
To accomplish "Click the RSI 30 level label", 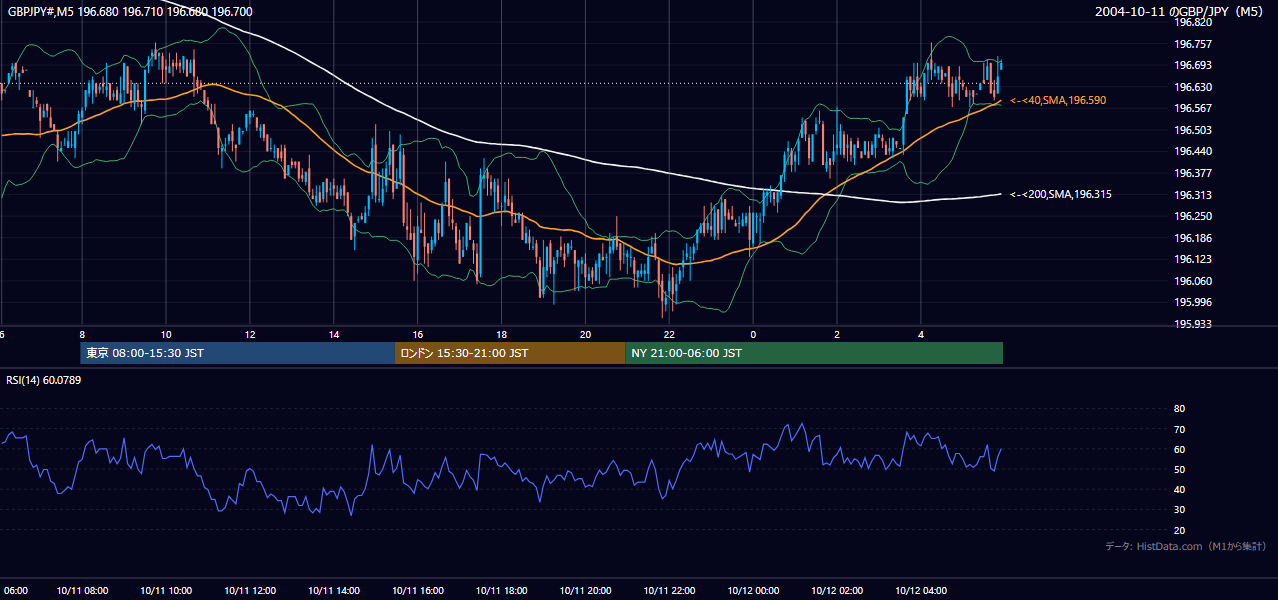I will [x=1179, y=510].
